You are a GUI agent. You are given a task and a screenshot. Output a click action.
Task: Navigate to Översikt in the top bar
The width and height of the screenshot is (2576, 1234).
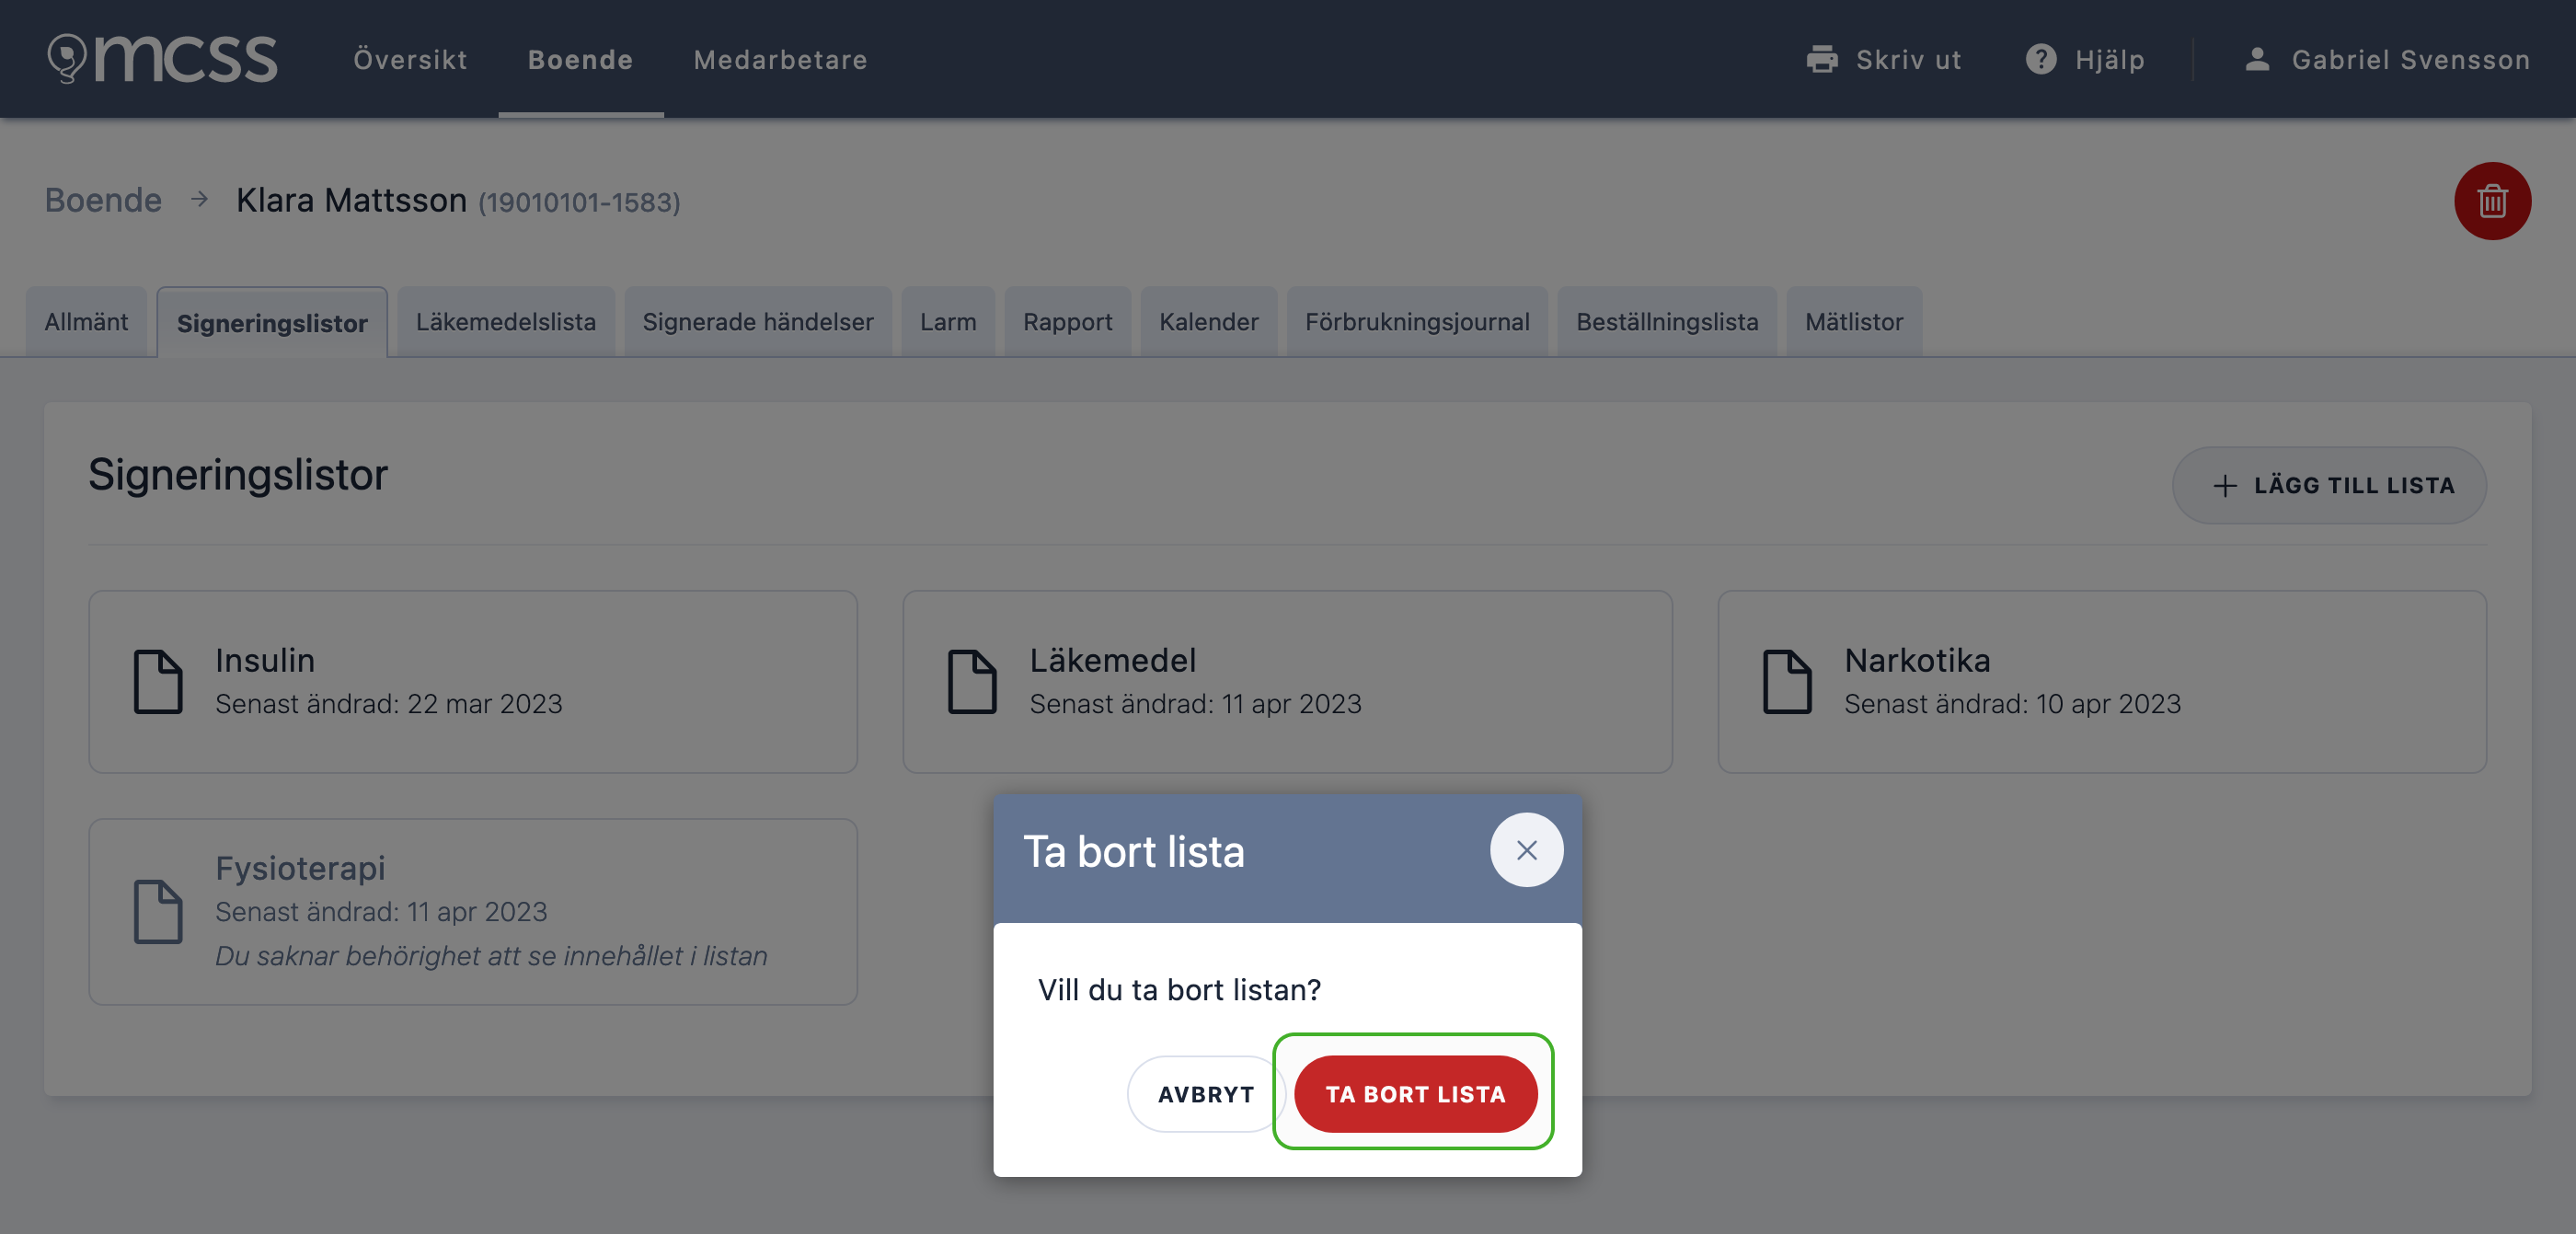[410, 59]
